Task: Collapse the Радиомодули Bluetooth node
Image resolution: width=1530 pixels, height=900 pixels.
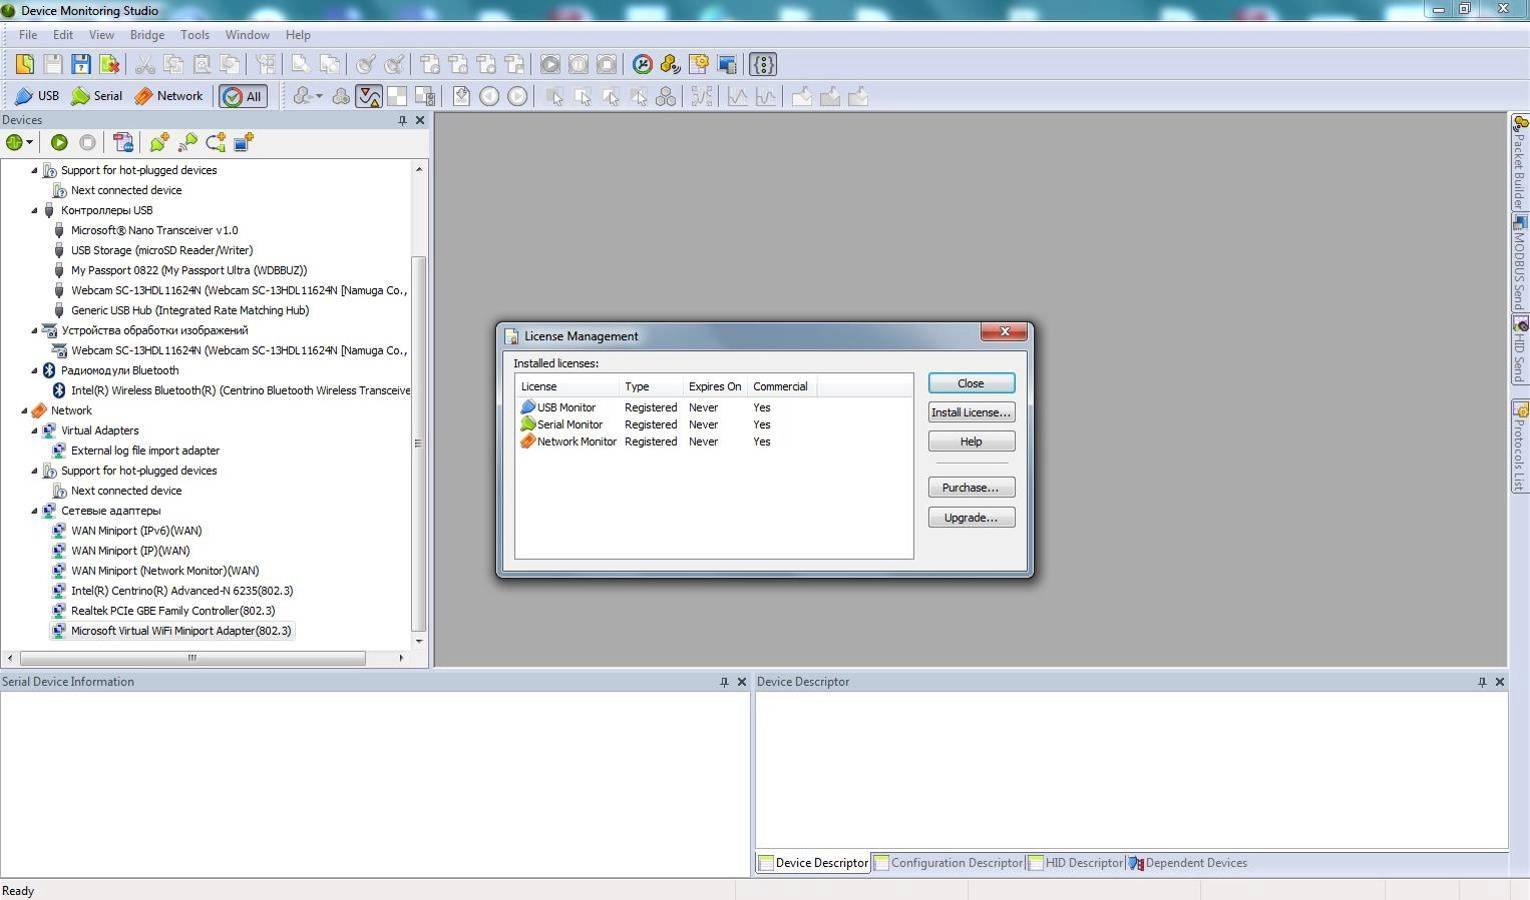Action: pyautogui.click(x=34, y=370)
